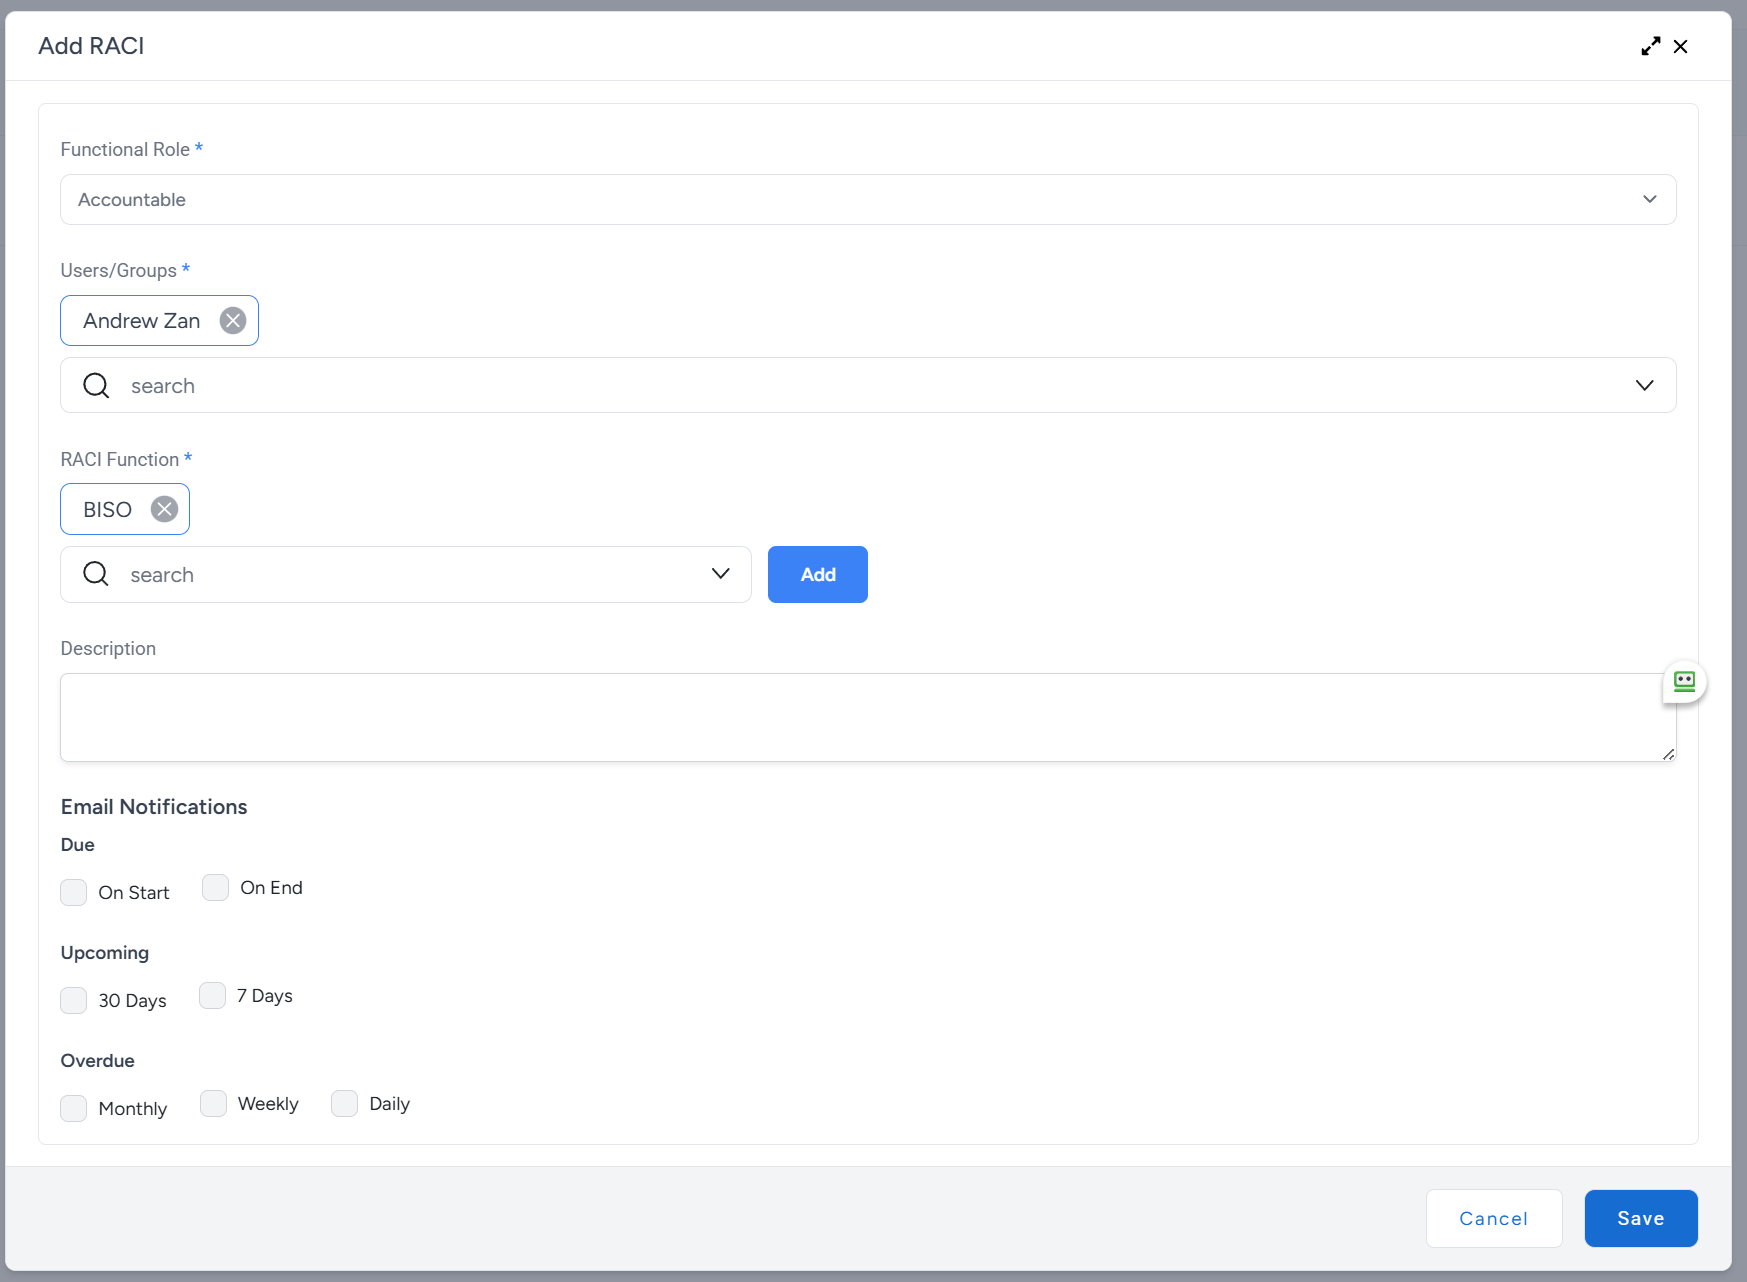The image size is (1747, 1282).
Task: Click the Users/Groups search magnifier icon
Action: pyautogui.click(x=96, y=386)
